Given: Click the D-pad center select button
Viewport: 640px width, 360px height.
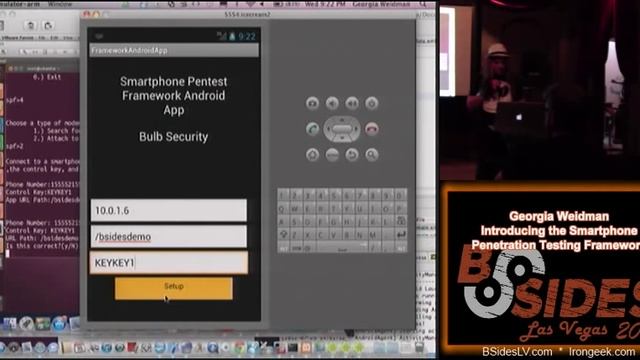Looking at the screenshot, I should 342,129.
